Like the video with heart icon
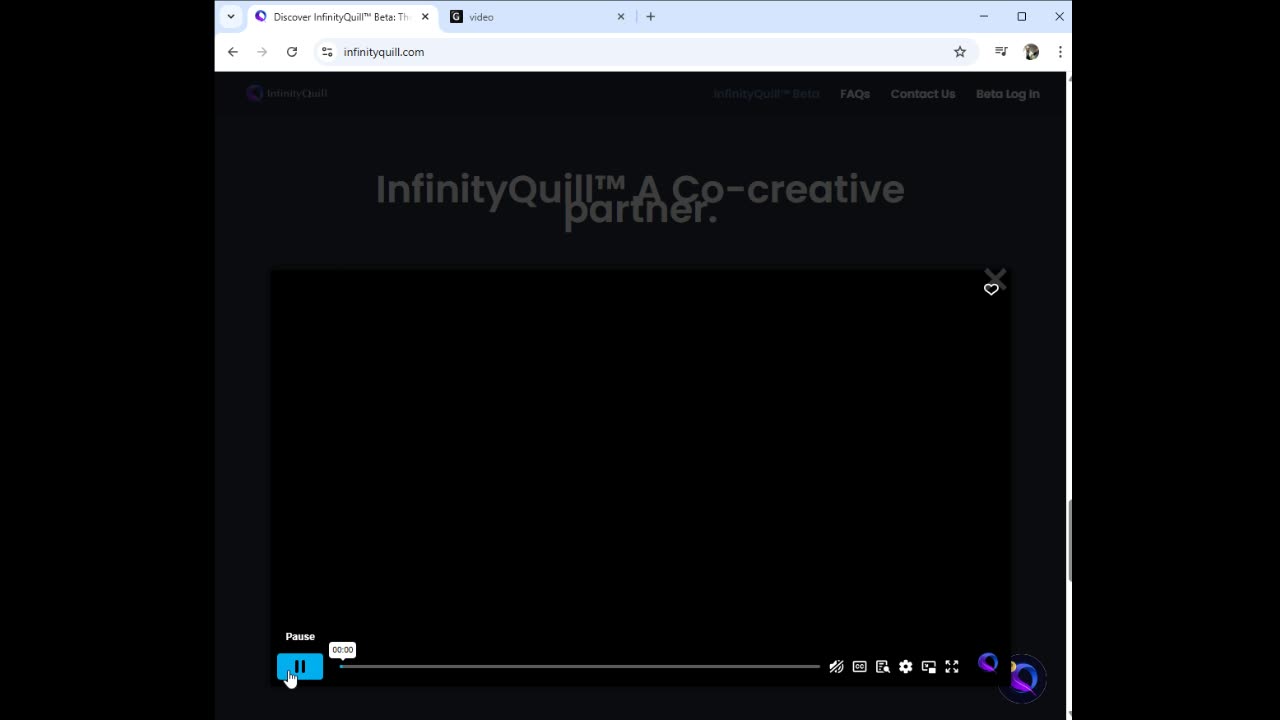This screenshot has width=1280, height=720. click(x=991, y=289)
